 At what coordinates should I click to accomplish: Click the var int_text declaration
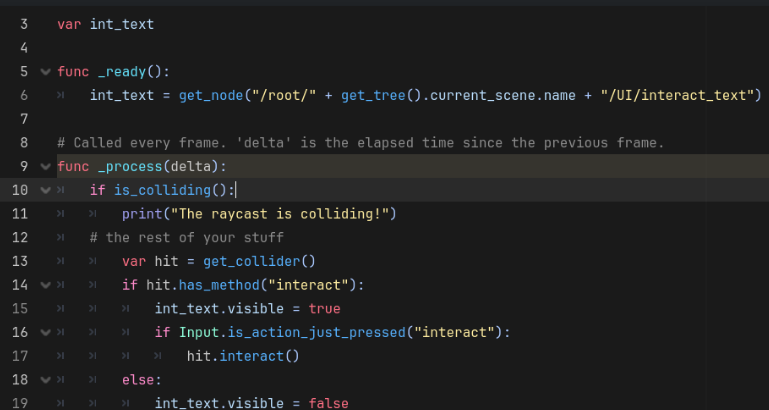(x=105, y=25)
